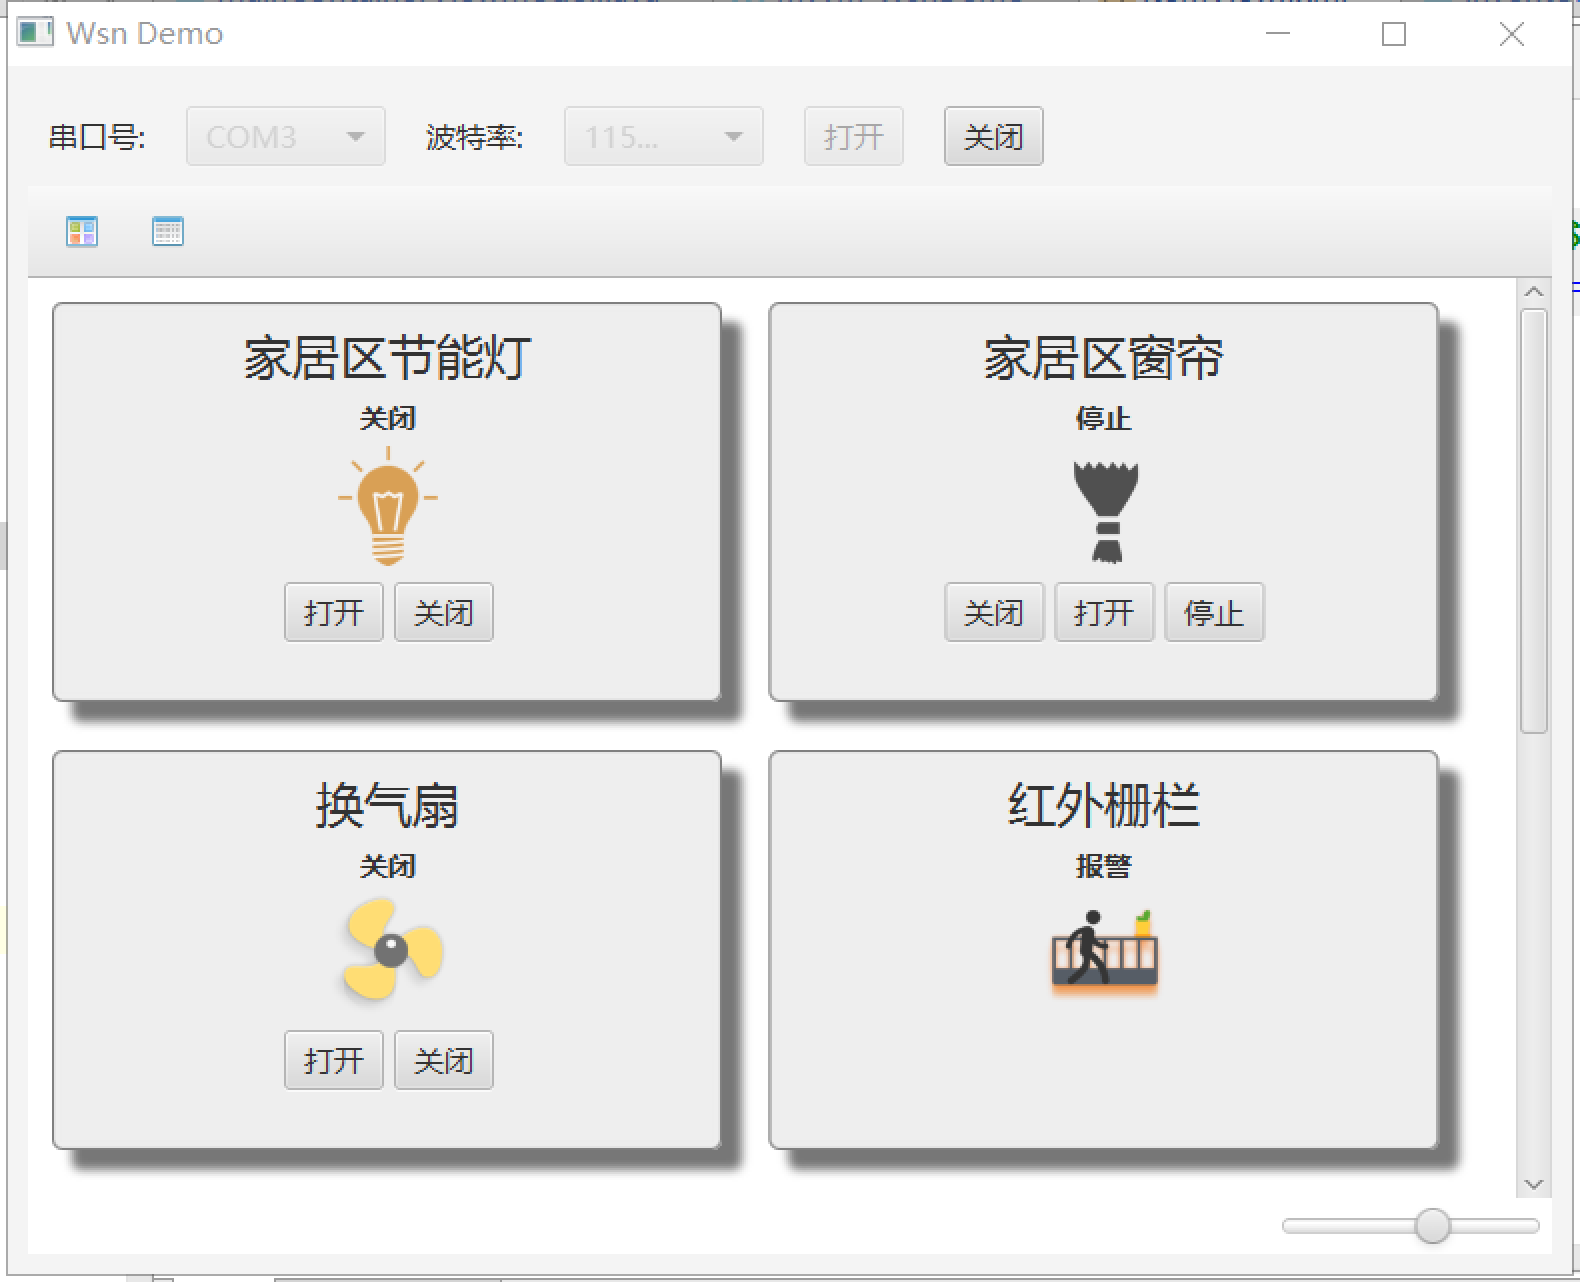
Task: Click the infrared fence walking person icon
Action: point(1104,950)
